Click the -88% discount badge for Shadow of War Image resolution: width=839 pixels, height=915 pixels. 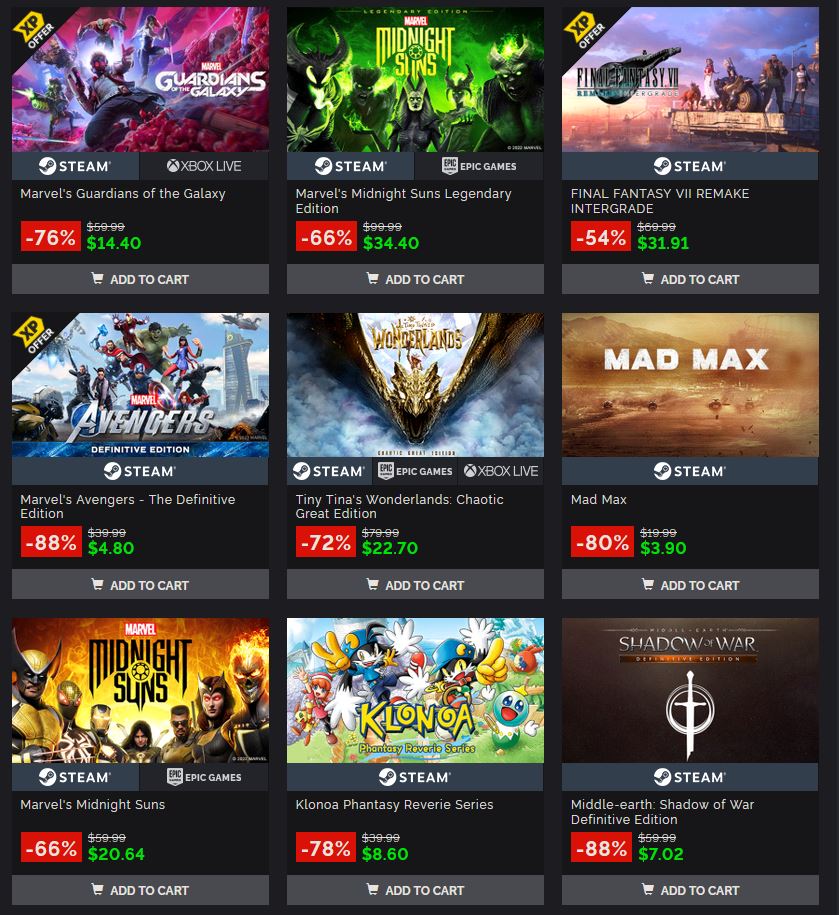[602, 848]
